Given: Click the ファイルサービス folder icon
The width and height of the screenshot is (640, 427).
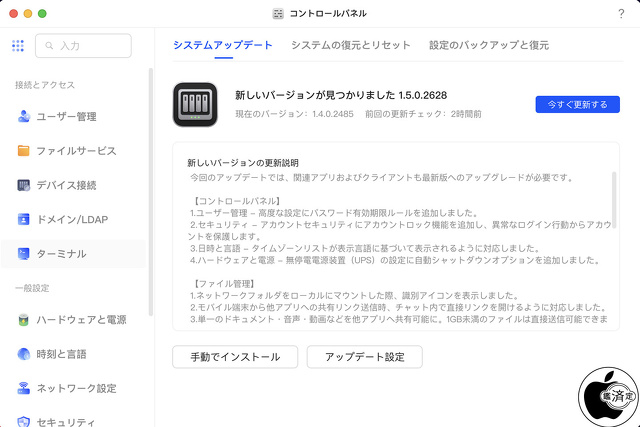Looking at the screenshot, I should [24, 151].
